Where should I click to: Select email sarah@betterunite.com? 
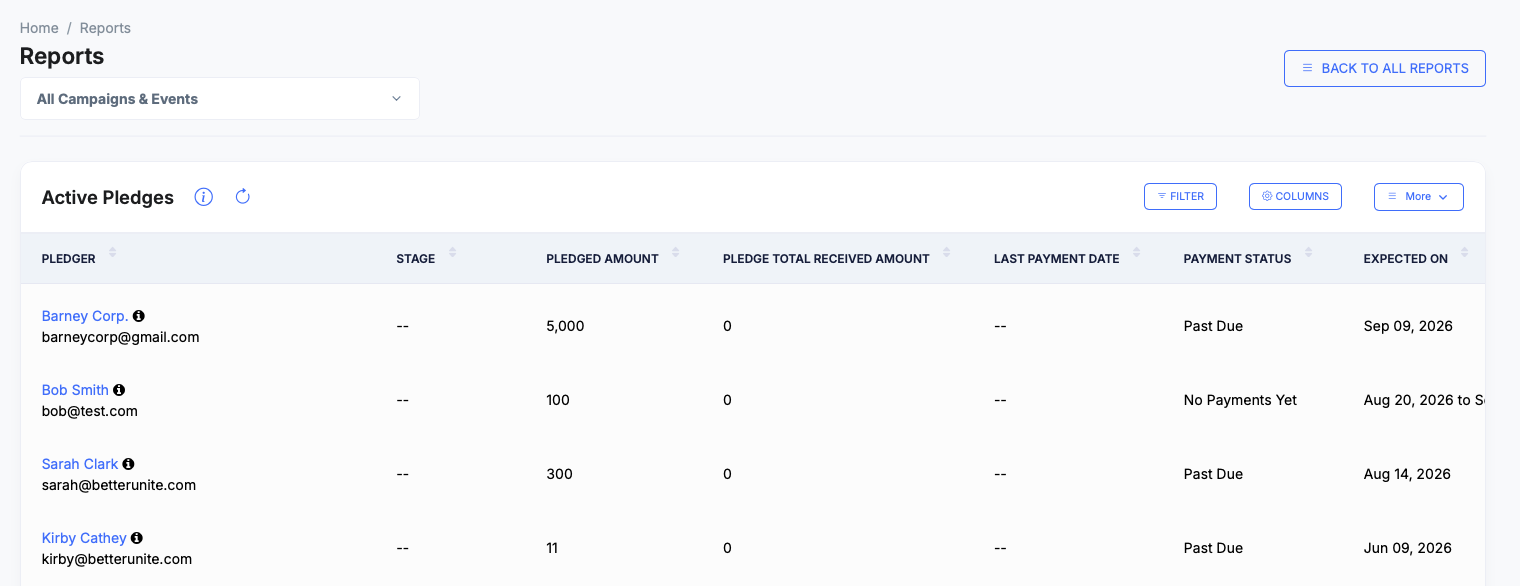click(x=119, y=485)
